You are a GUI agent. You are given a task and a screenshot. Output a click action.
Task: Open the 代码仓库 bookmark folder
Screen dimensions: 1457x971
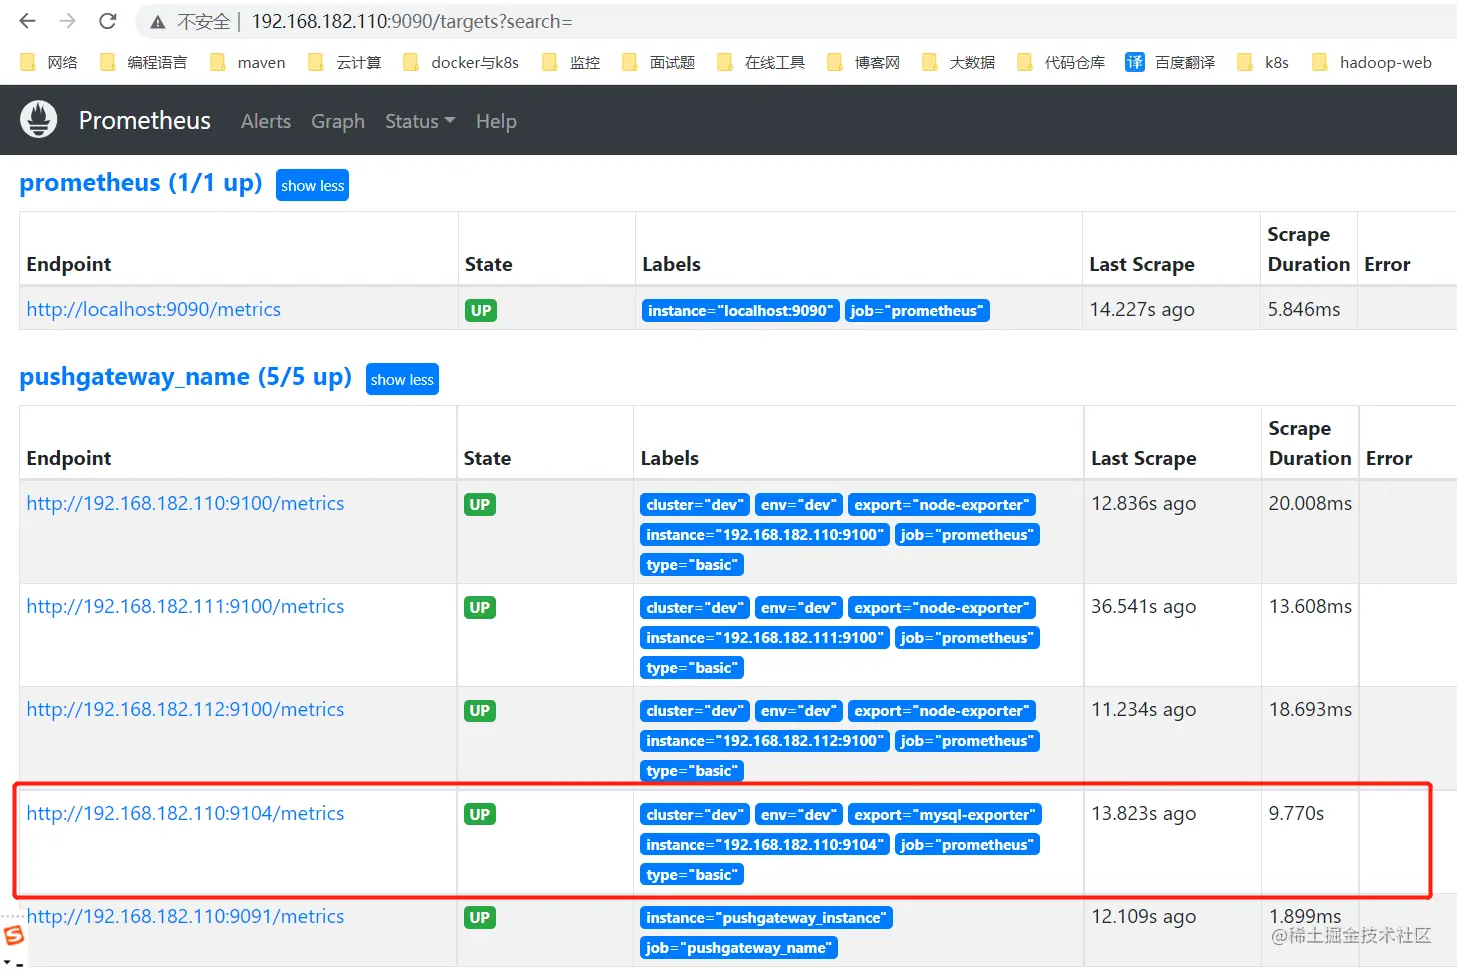(1061, 62)
